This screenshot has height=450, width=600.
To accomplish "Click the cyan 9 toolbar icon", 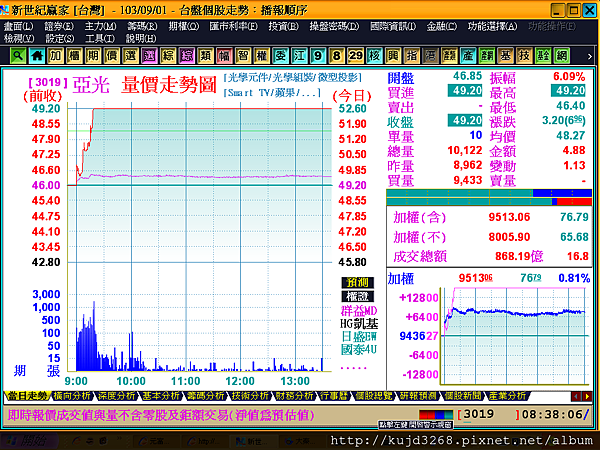I will (318, 56).
